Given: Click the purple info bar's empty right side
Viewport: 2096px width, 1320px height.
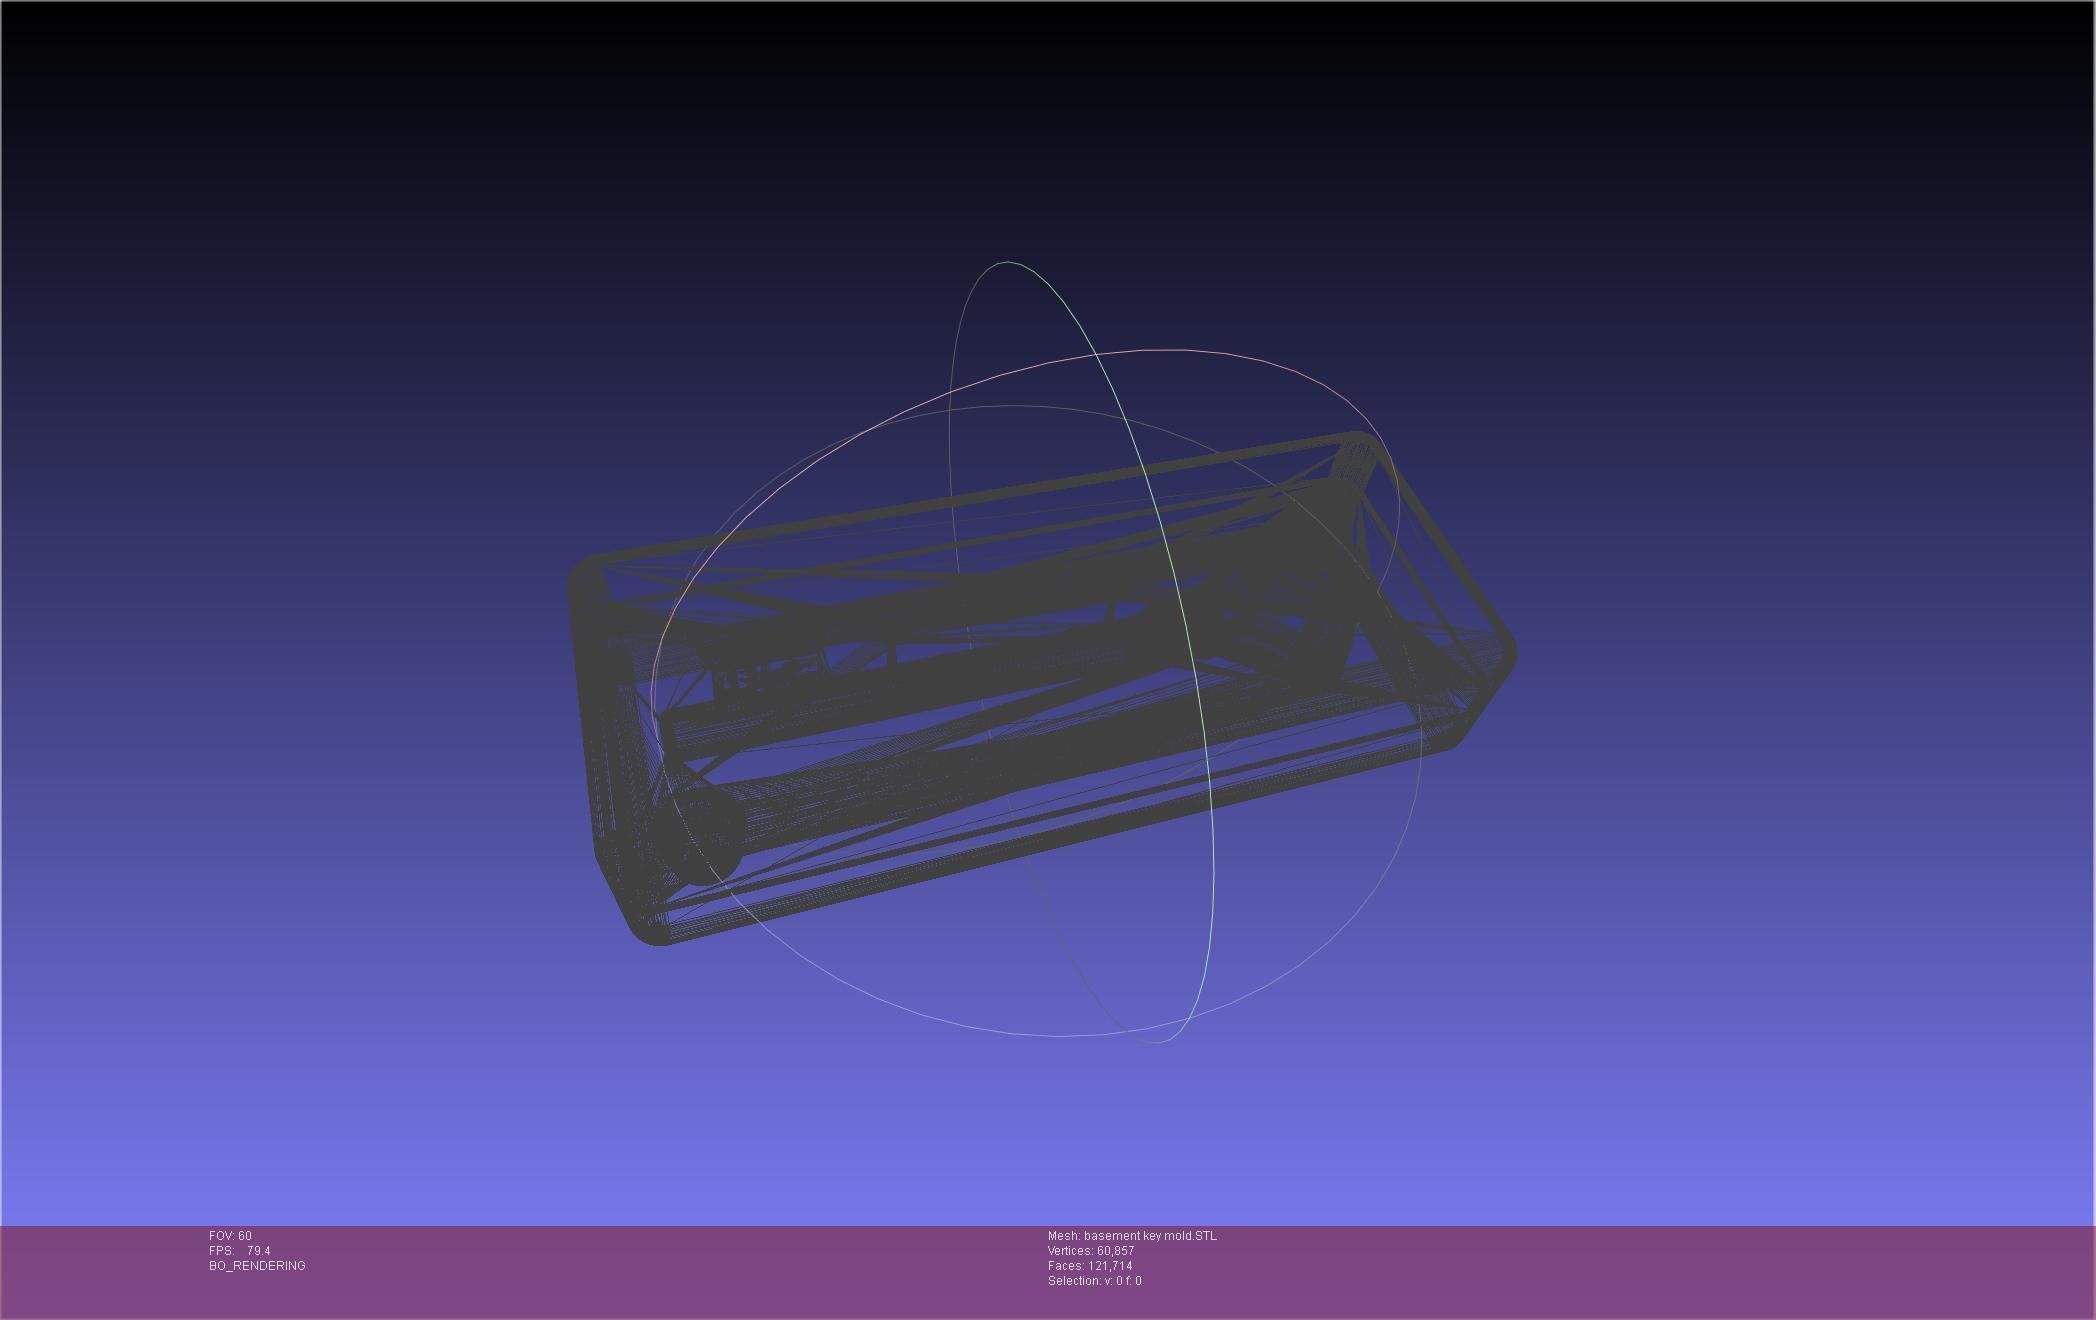Looking at the screenshot, I should tap(1700, 1270).
